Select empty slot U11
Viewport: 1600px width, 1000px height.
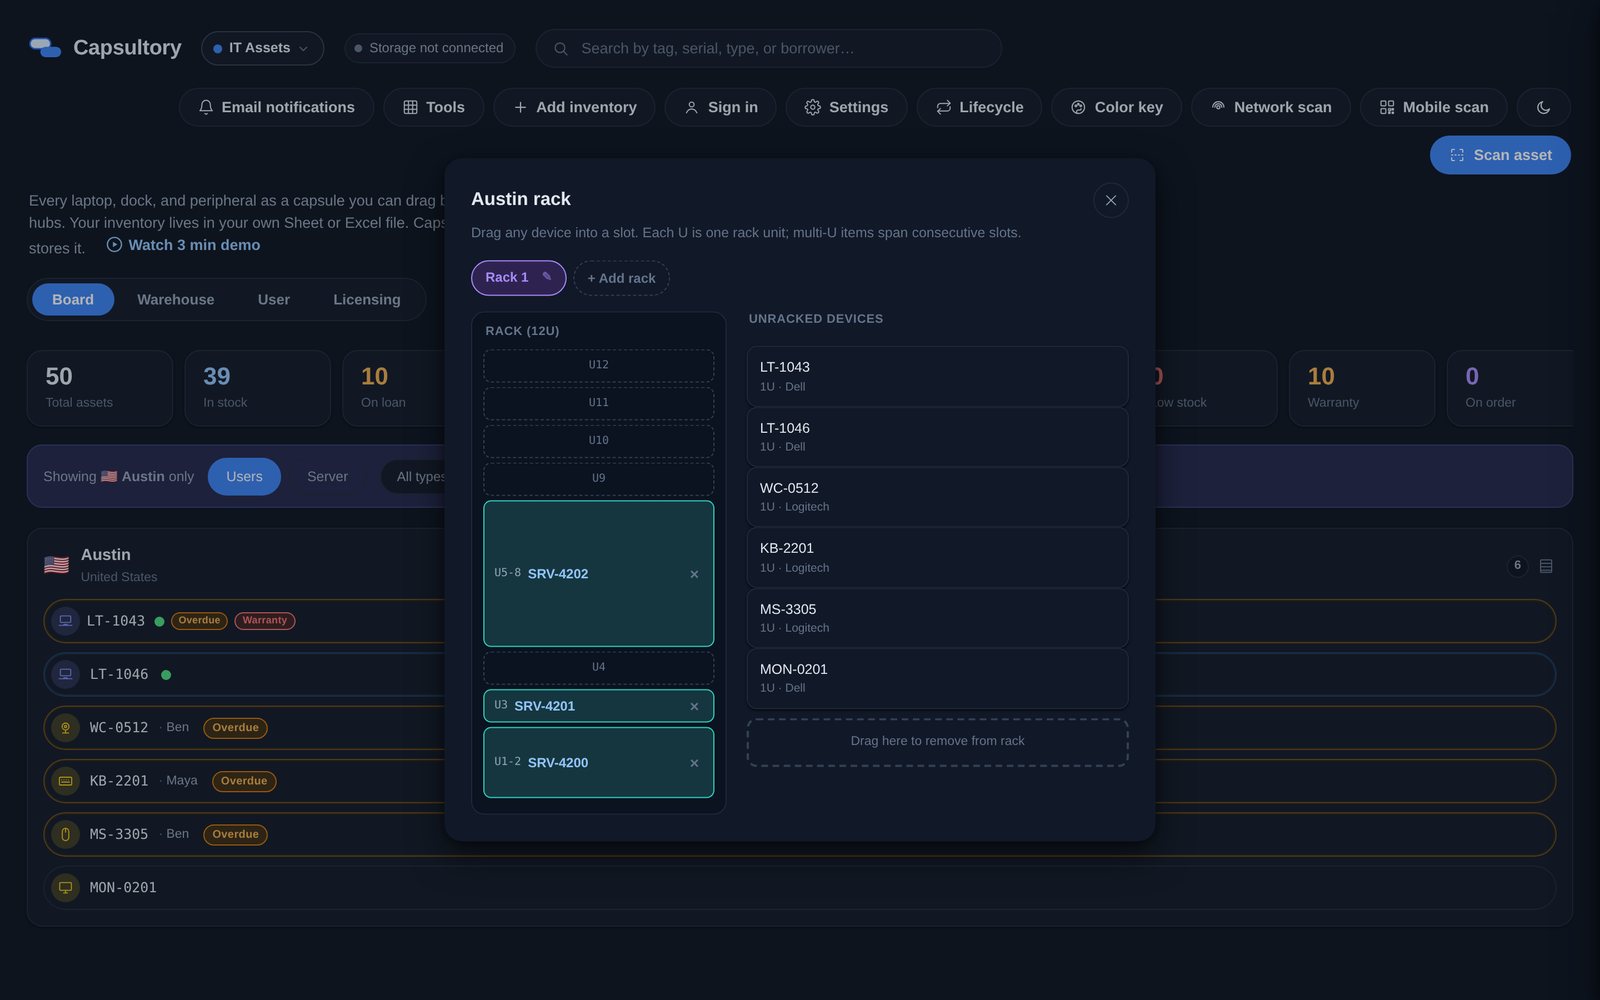(x=598, y=402)
